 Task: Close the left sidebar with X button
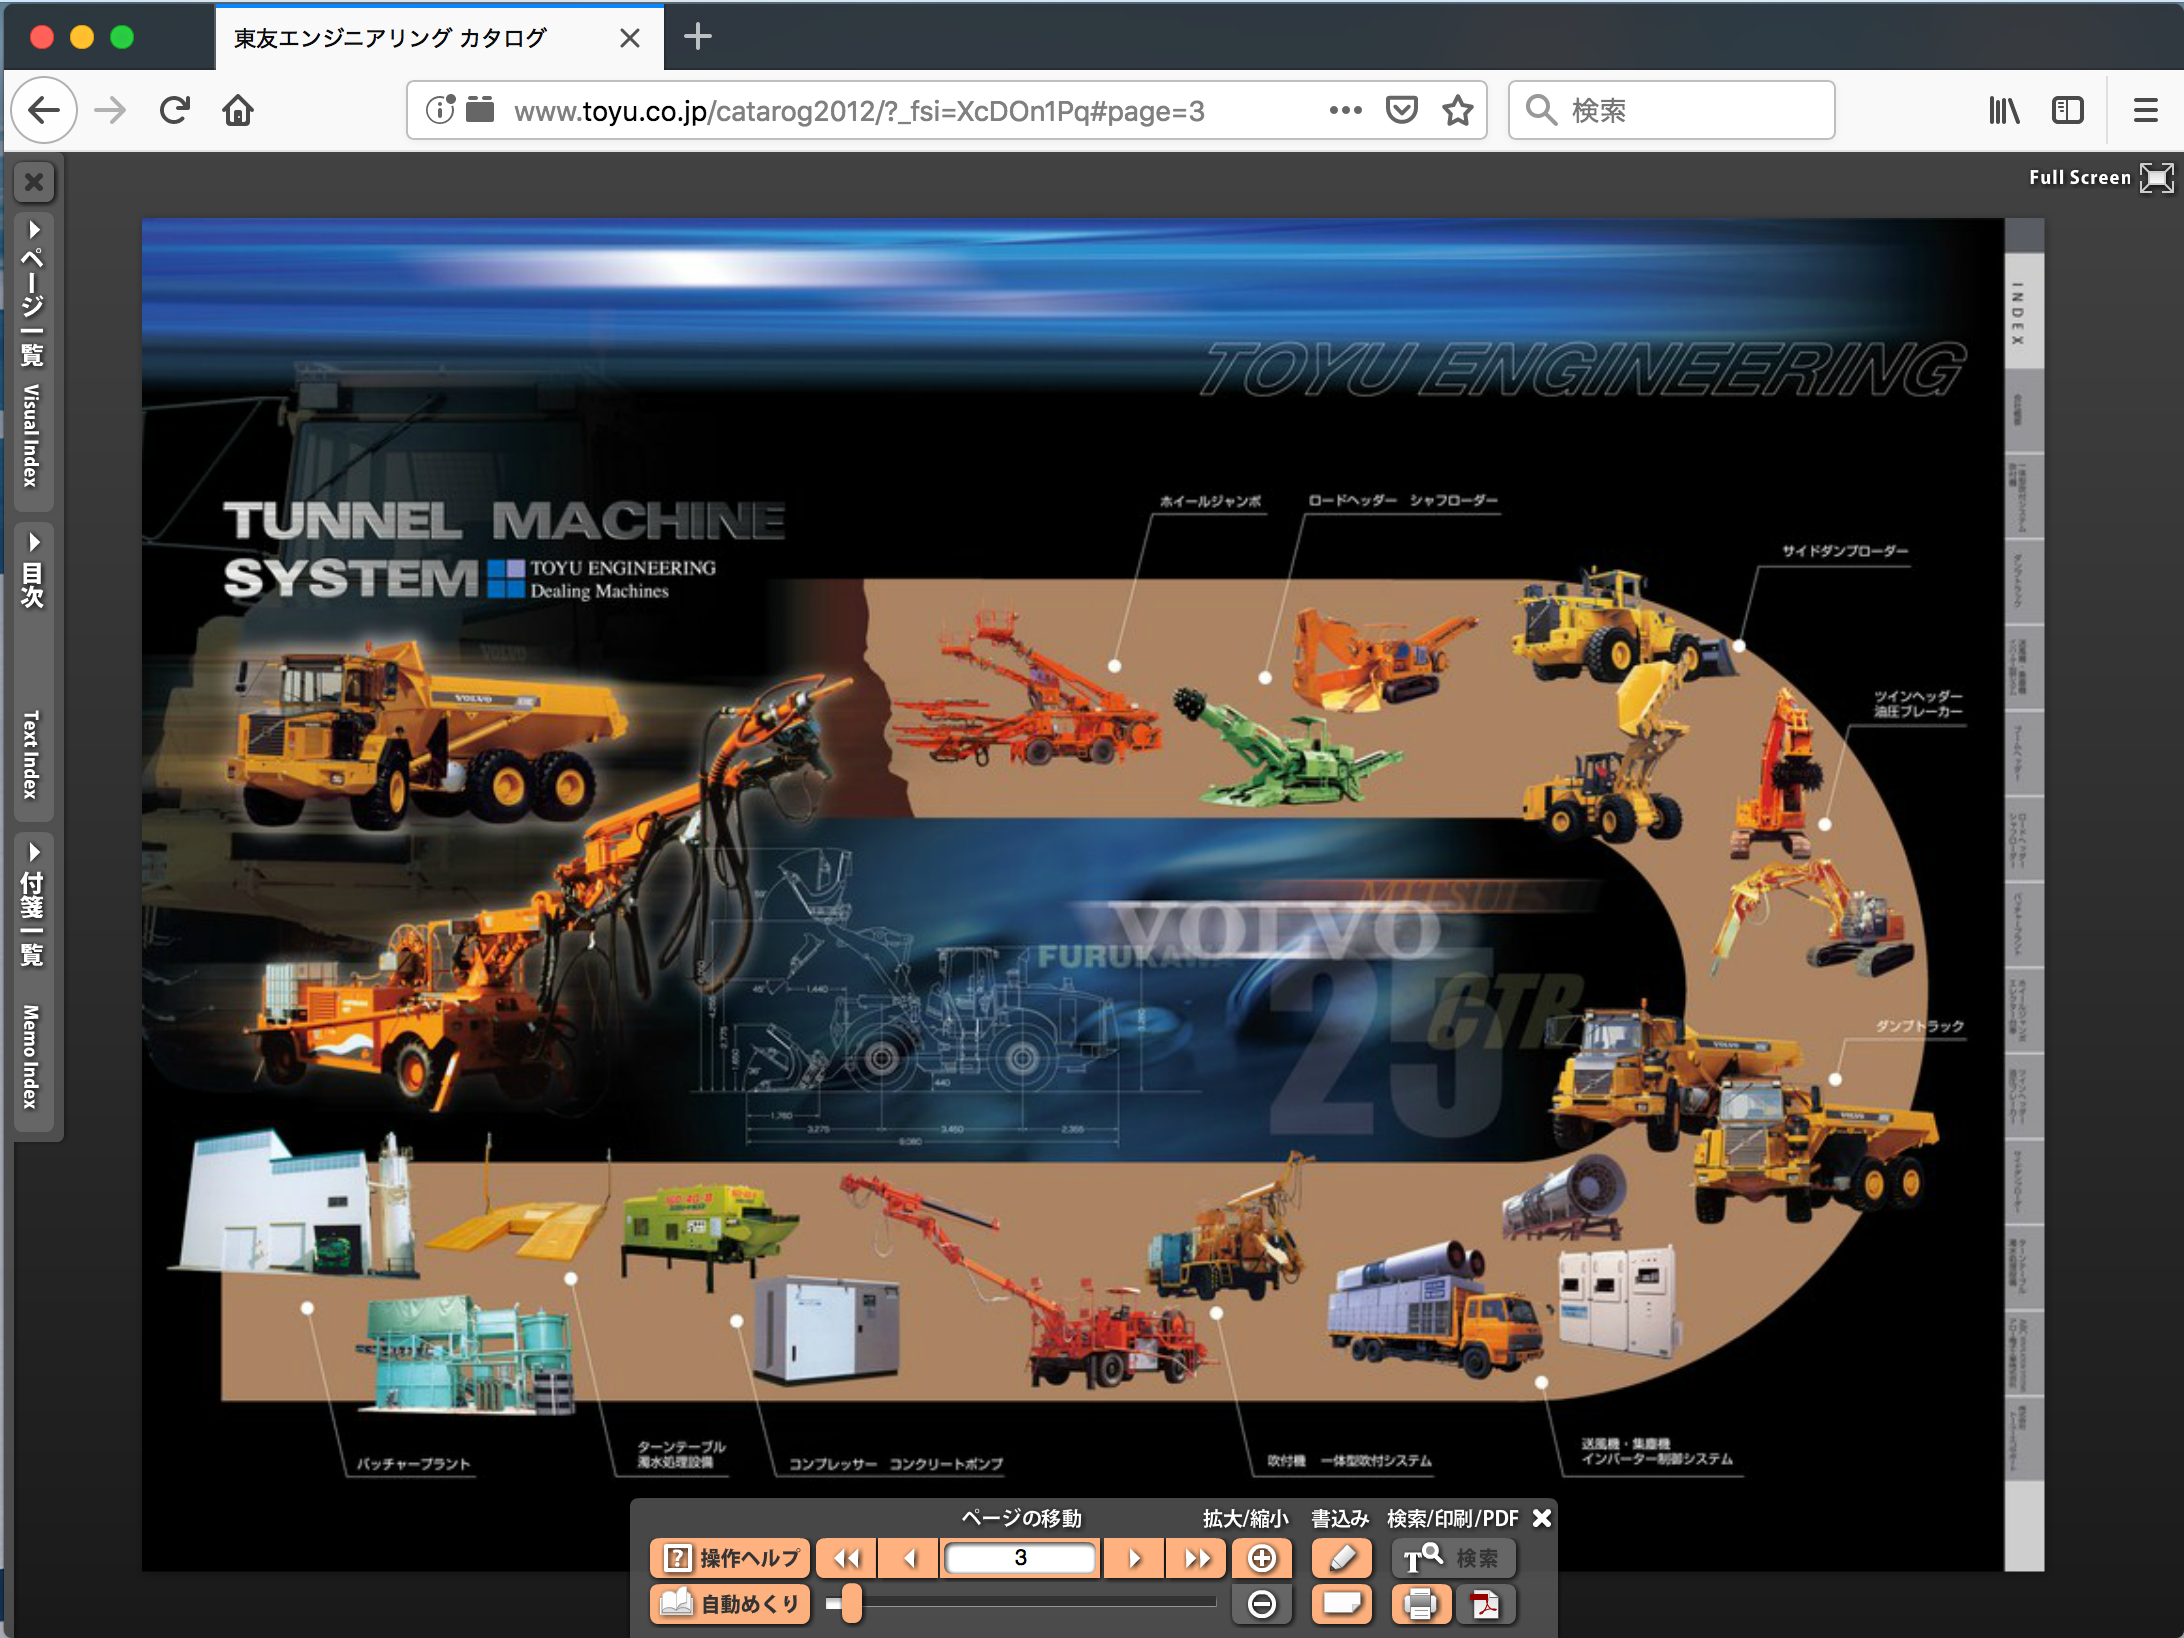tap(34, 182)
